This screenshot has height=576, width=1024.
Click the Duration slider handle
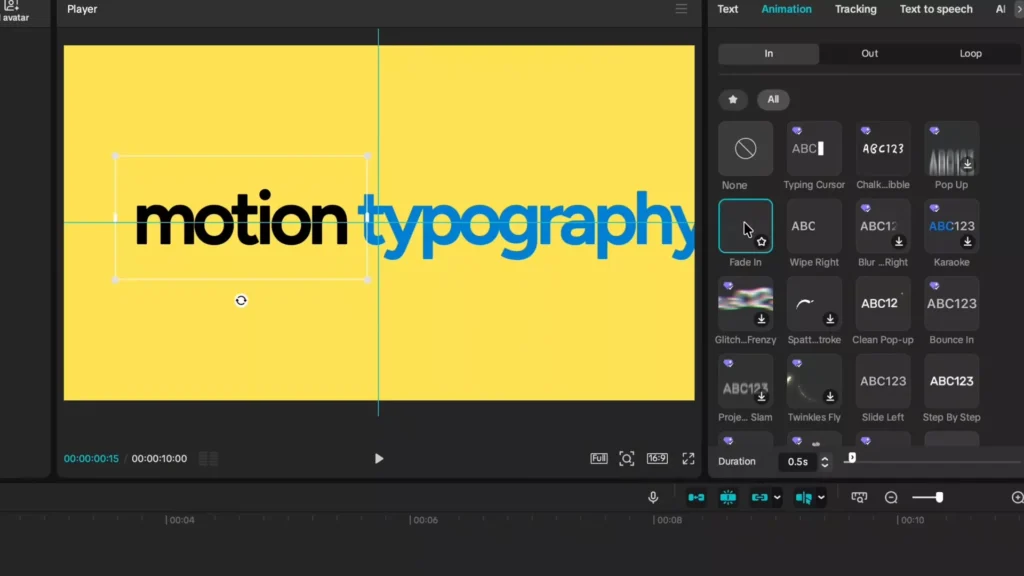click(x=850, y=457)
